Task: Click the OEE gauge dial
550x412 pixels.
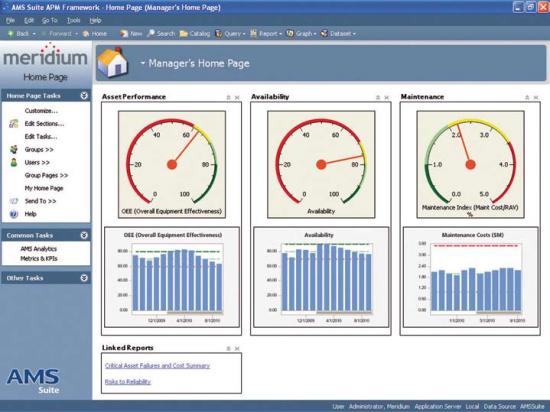Action: coord(172,164)
